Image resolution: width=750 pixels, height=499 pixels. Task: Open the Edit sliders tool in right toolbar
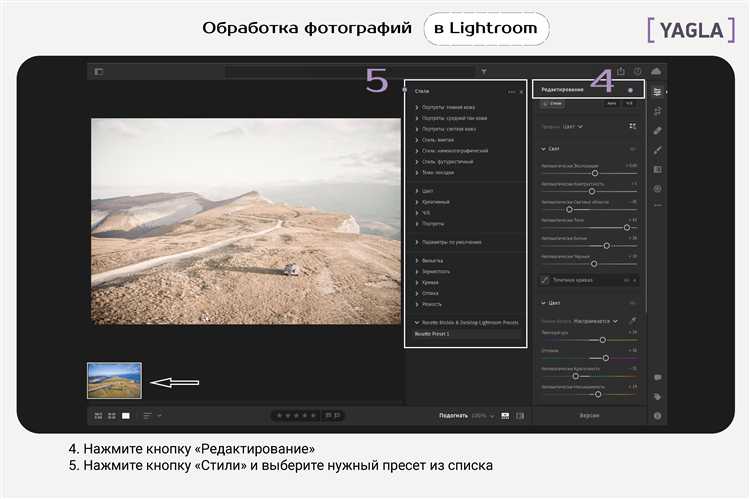tap(657, 92)
